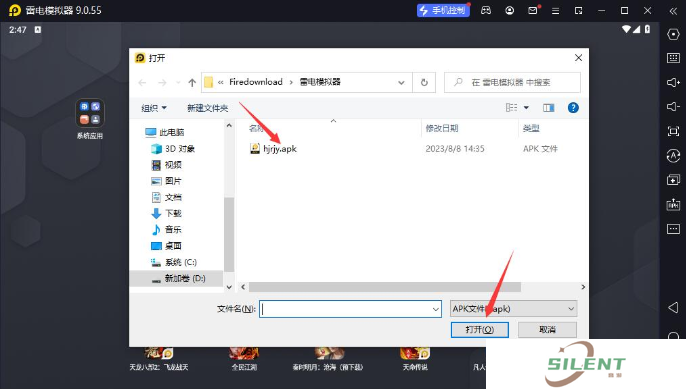Screen dimensions: 686x389
Task: Open keyboard mapping icon in sidebar
Action: point(673,58)
